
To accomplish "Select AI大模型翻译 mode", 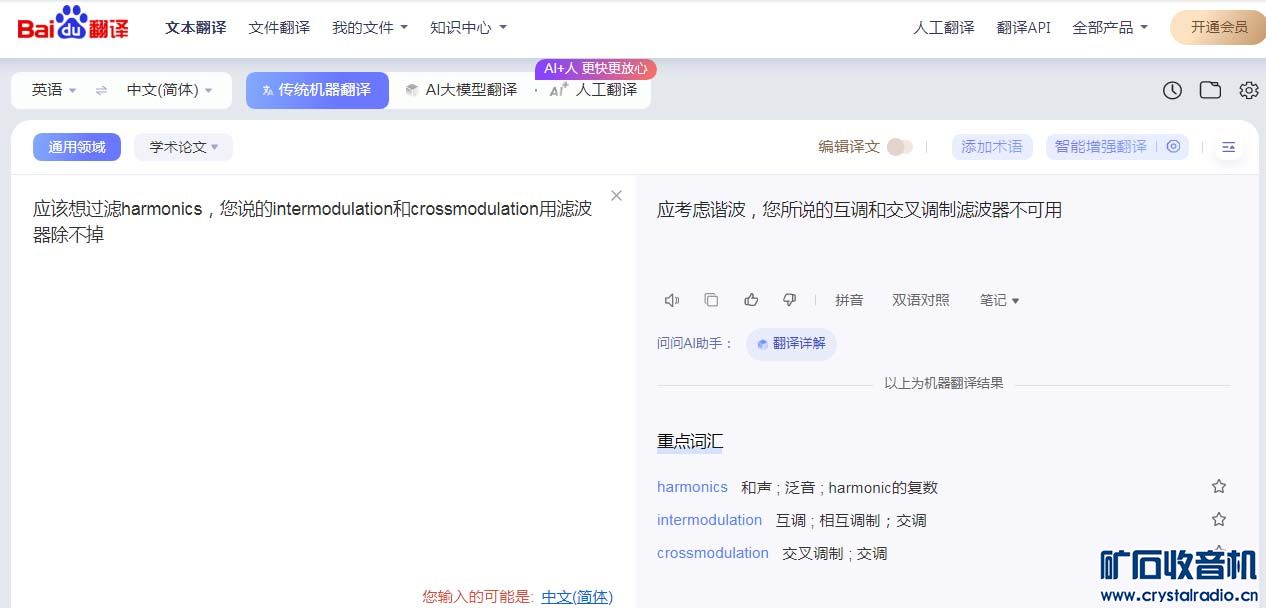I will 461,90.
